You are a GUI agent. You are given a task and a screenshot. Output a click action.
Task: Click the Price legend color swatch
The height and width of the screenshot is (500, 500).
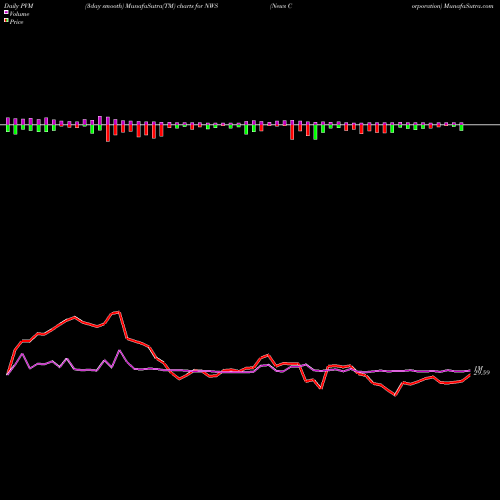tap(6, 21)
